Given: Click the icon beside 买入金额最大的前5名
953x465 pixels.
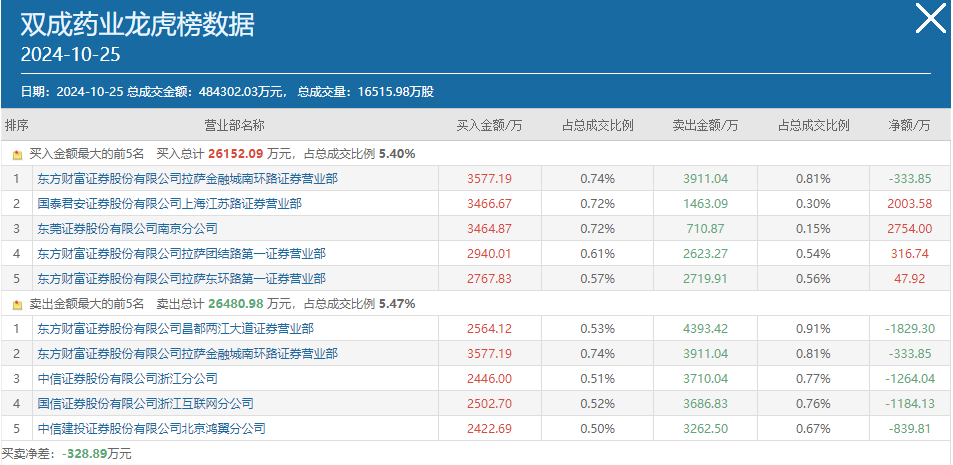Looking at the screenshot, I should tap(17, 154).
